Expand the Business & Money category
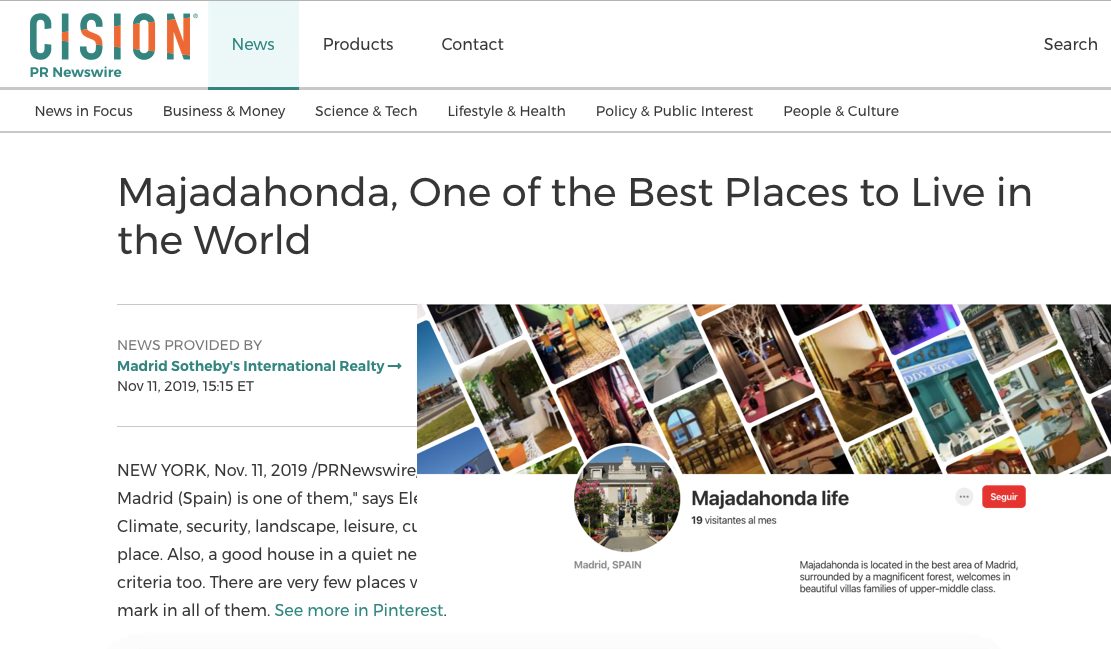Image resolution: width=1111 pixels, height=649 pixels. pyautogui.click(x=224, y=111)
